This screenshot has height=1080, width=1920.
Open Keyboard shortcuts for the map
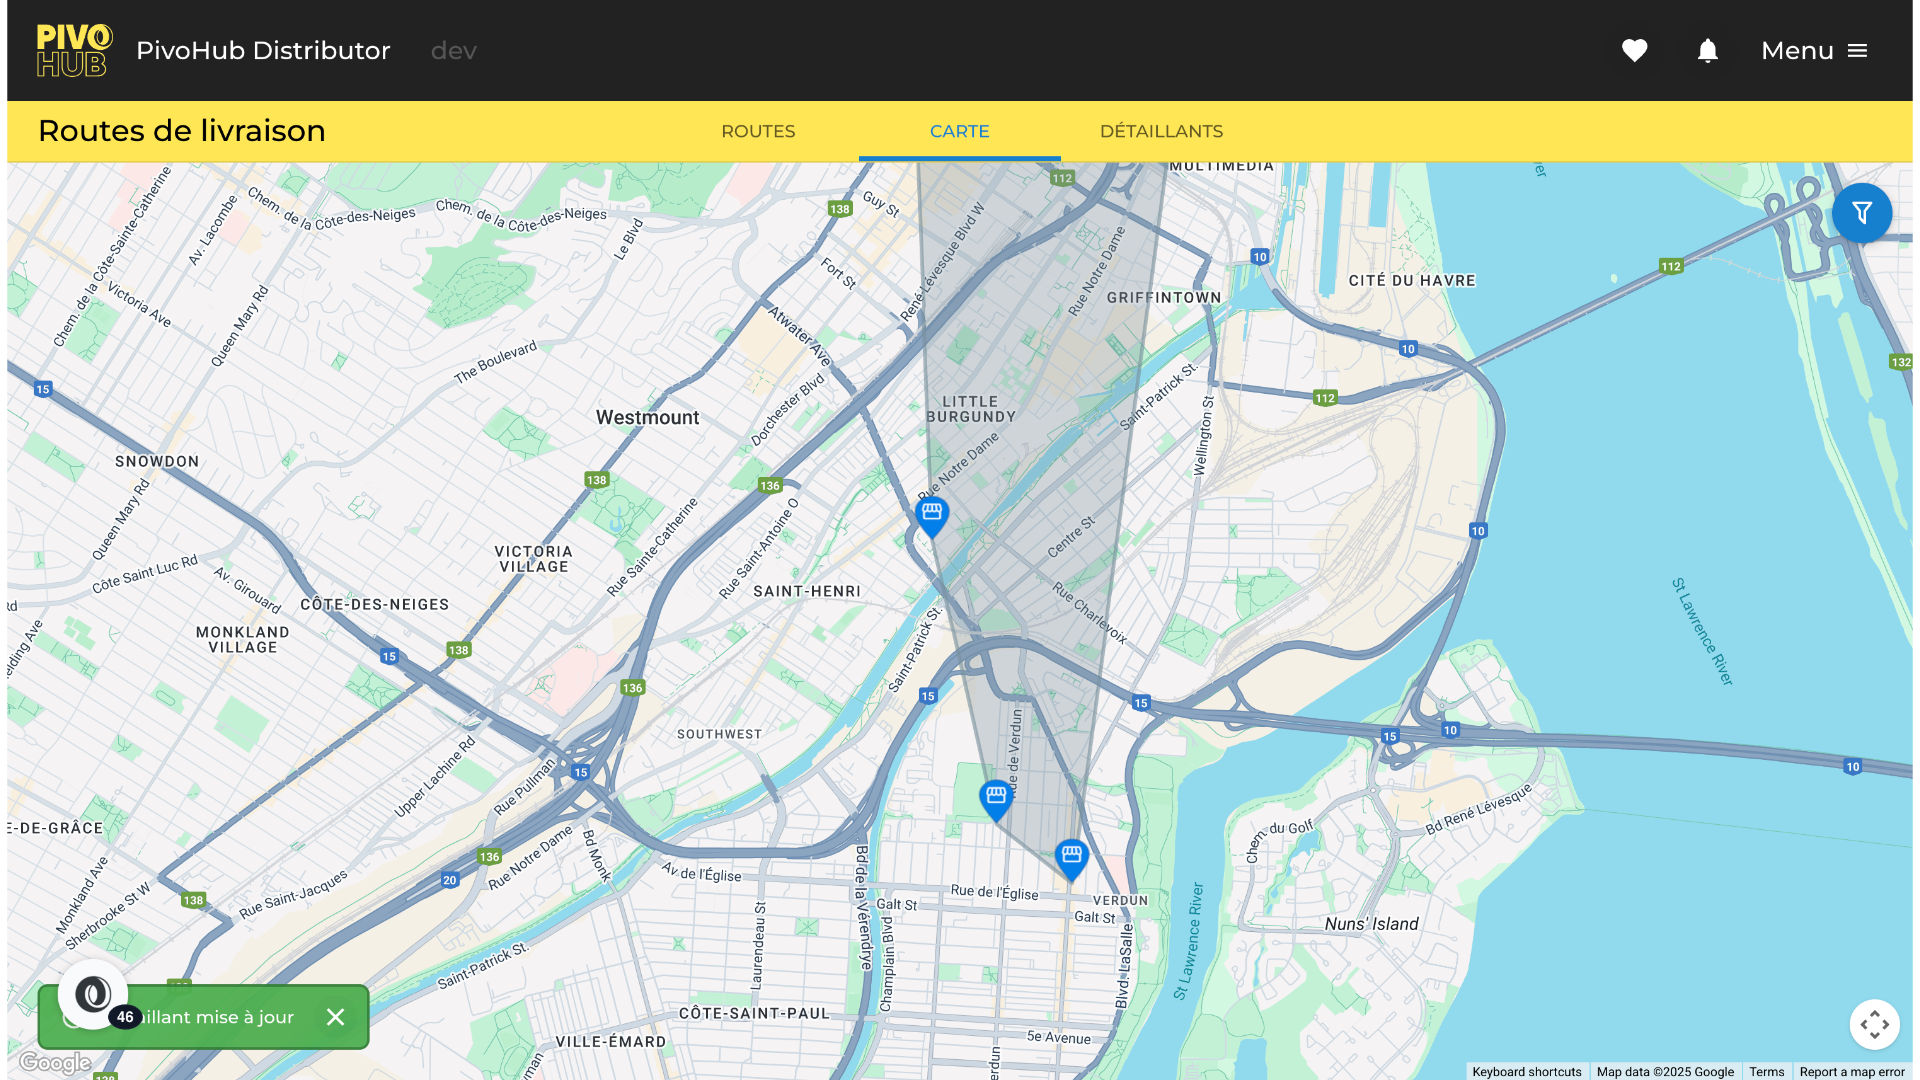click(1526, 1072)
